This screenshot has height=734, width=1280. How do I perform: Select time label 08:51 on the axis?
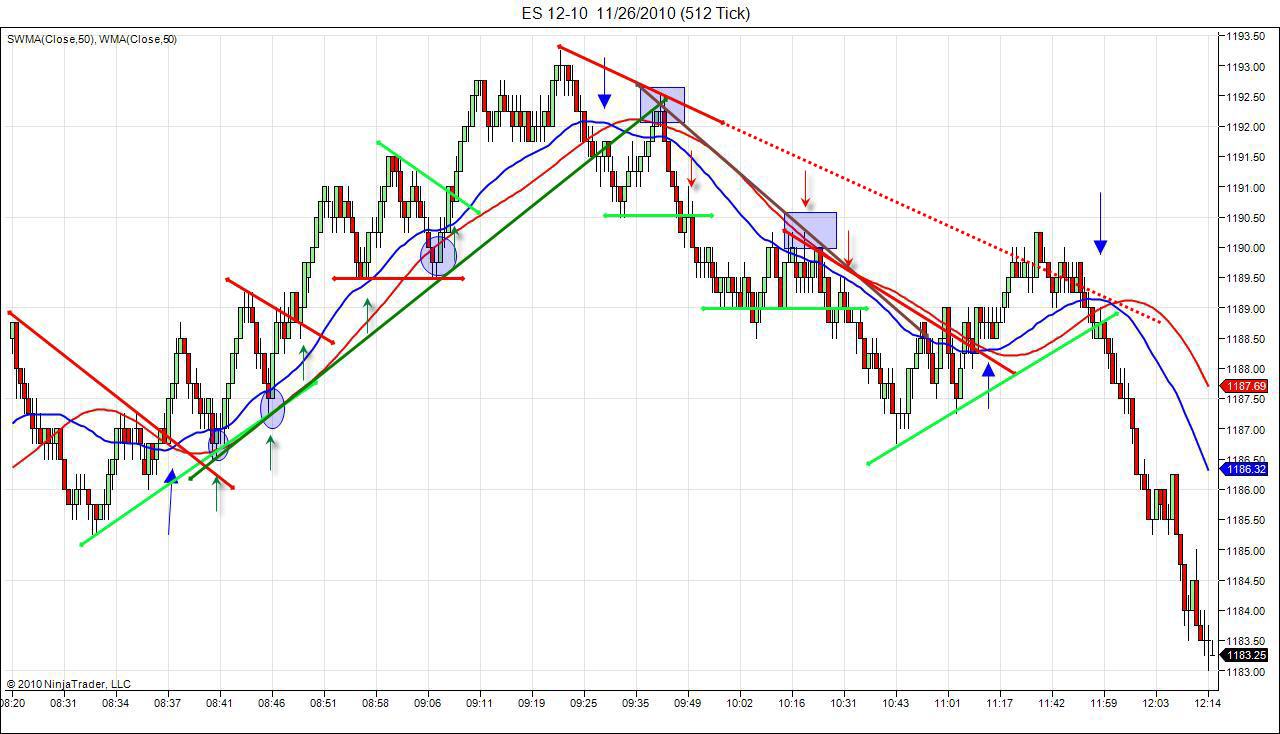tap(324, 703)
